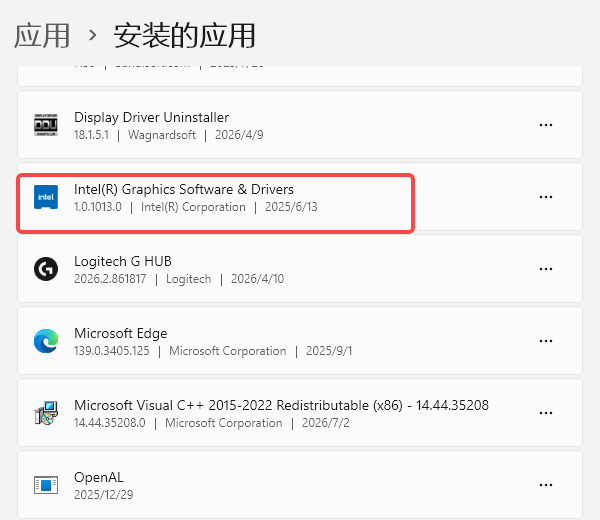Click the Logitech G HUB icon
The width and height of the screenshot is (600, 520).
pyautogui.click(x=46, y=269)
